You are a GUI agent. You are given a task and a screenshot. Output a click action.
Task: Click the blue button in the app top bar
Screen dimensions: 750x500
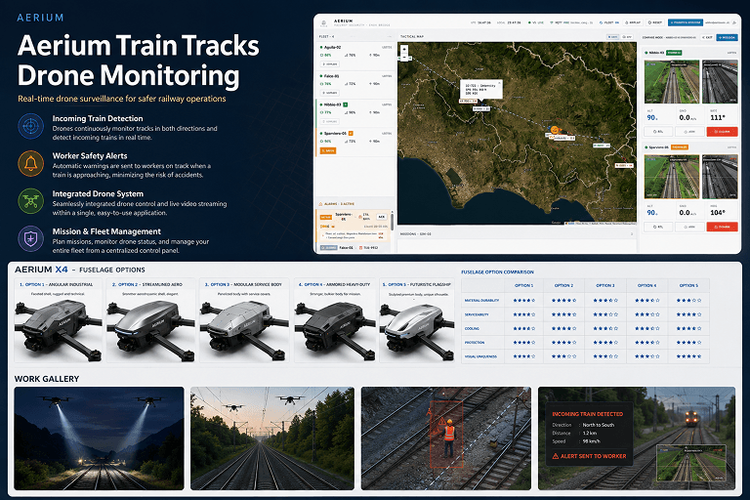click(x=685, y=22)
